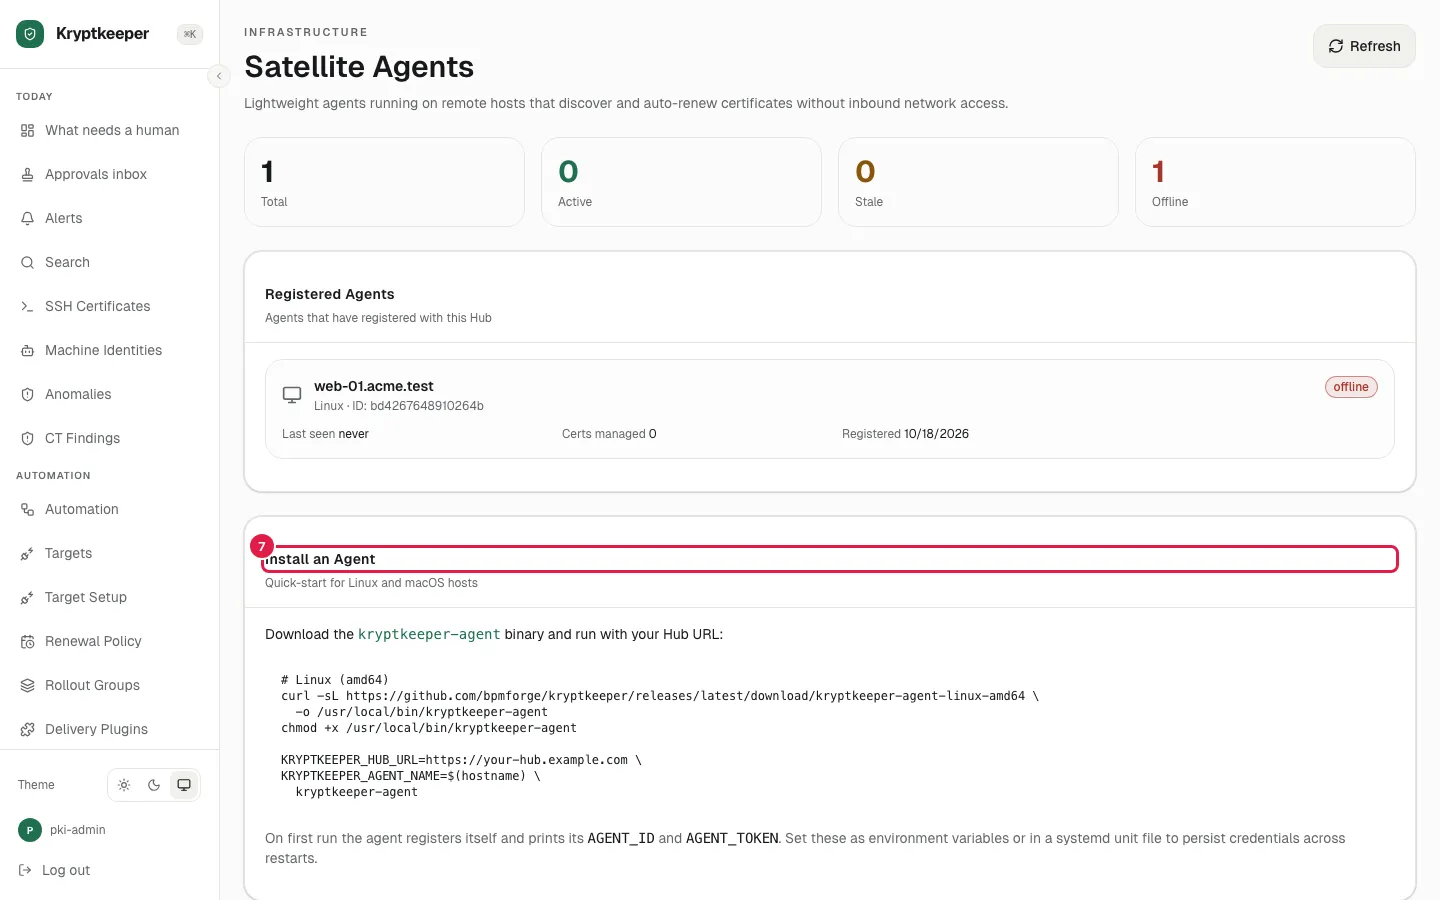Click the AGENT_TOKEN inline code text
Screen dimensions: 1440x900
pyautogui.click(x=732, y=838)
